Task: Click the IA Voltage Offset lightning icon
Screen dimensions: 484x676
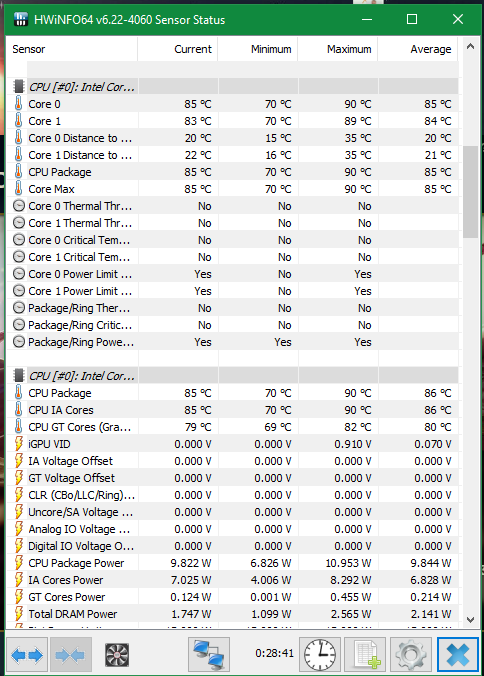Action: click(x=19, y=460)
